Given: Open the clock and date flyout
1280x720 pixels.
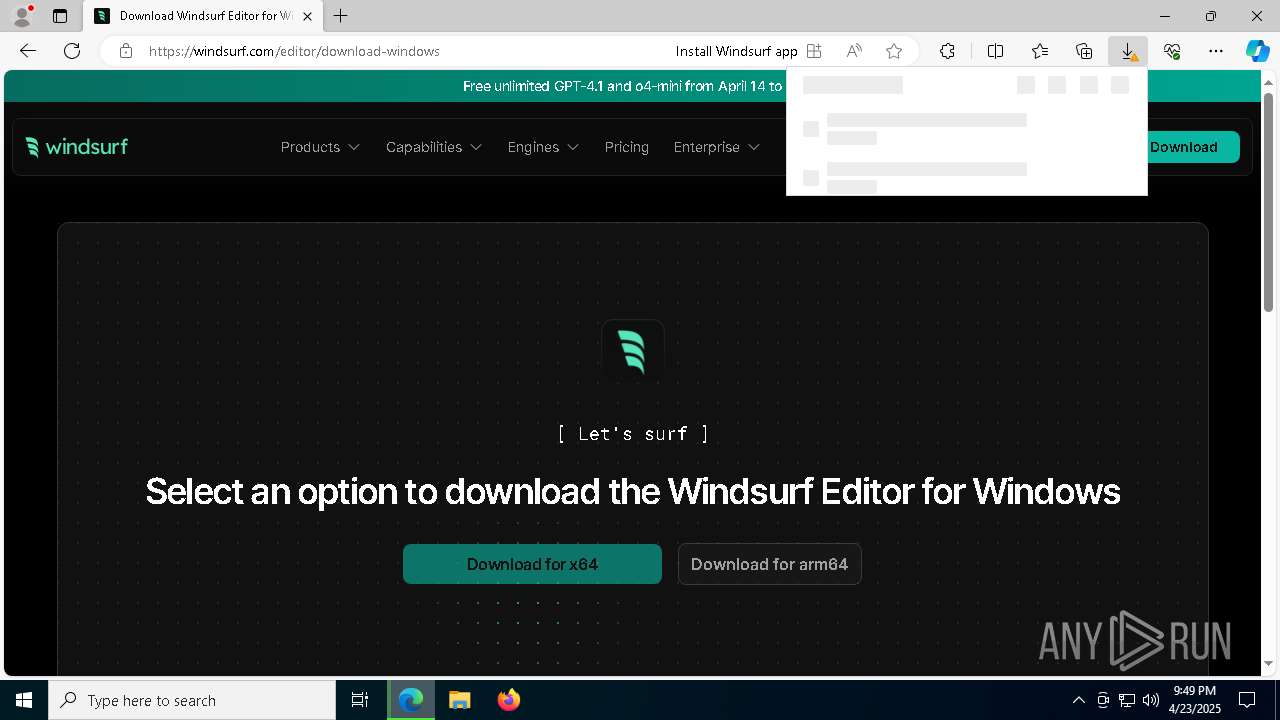Looking at the screenshot, I should click(x=1194, y=700).
